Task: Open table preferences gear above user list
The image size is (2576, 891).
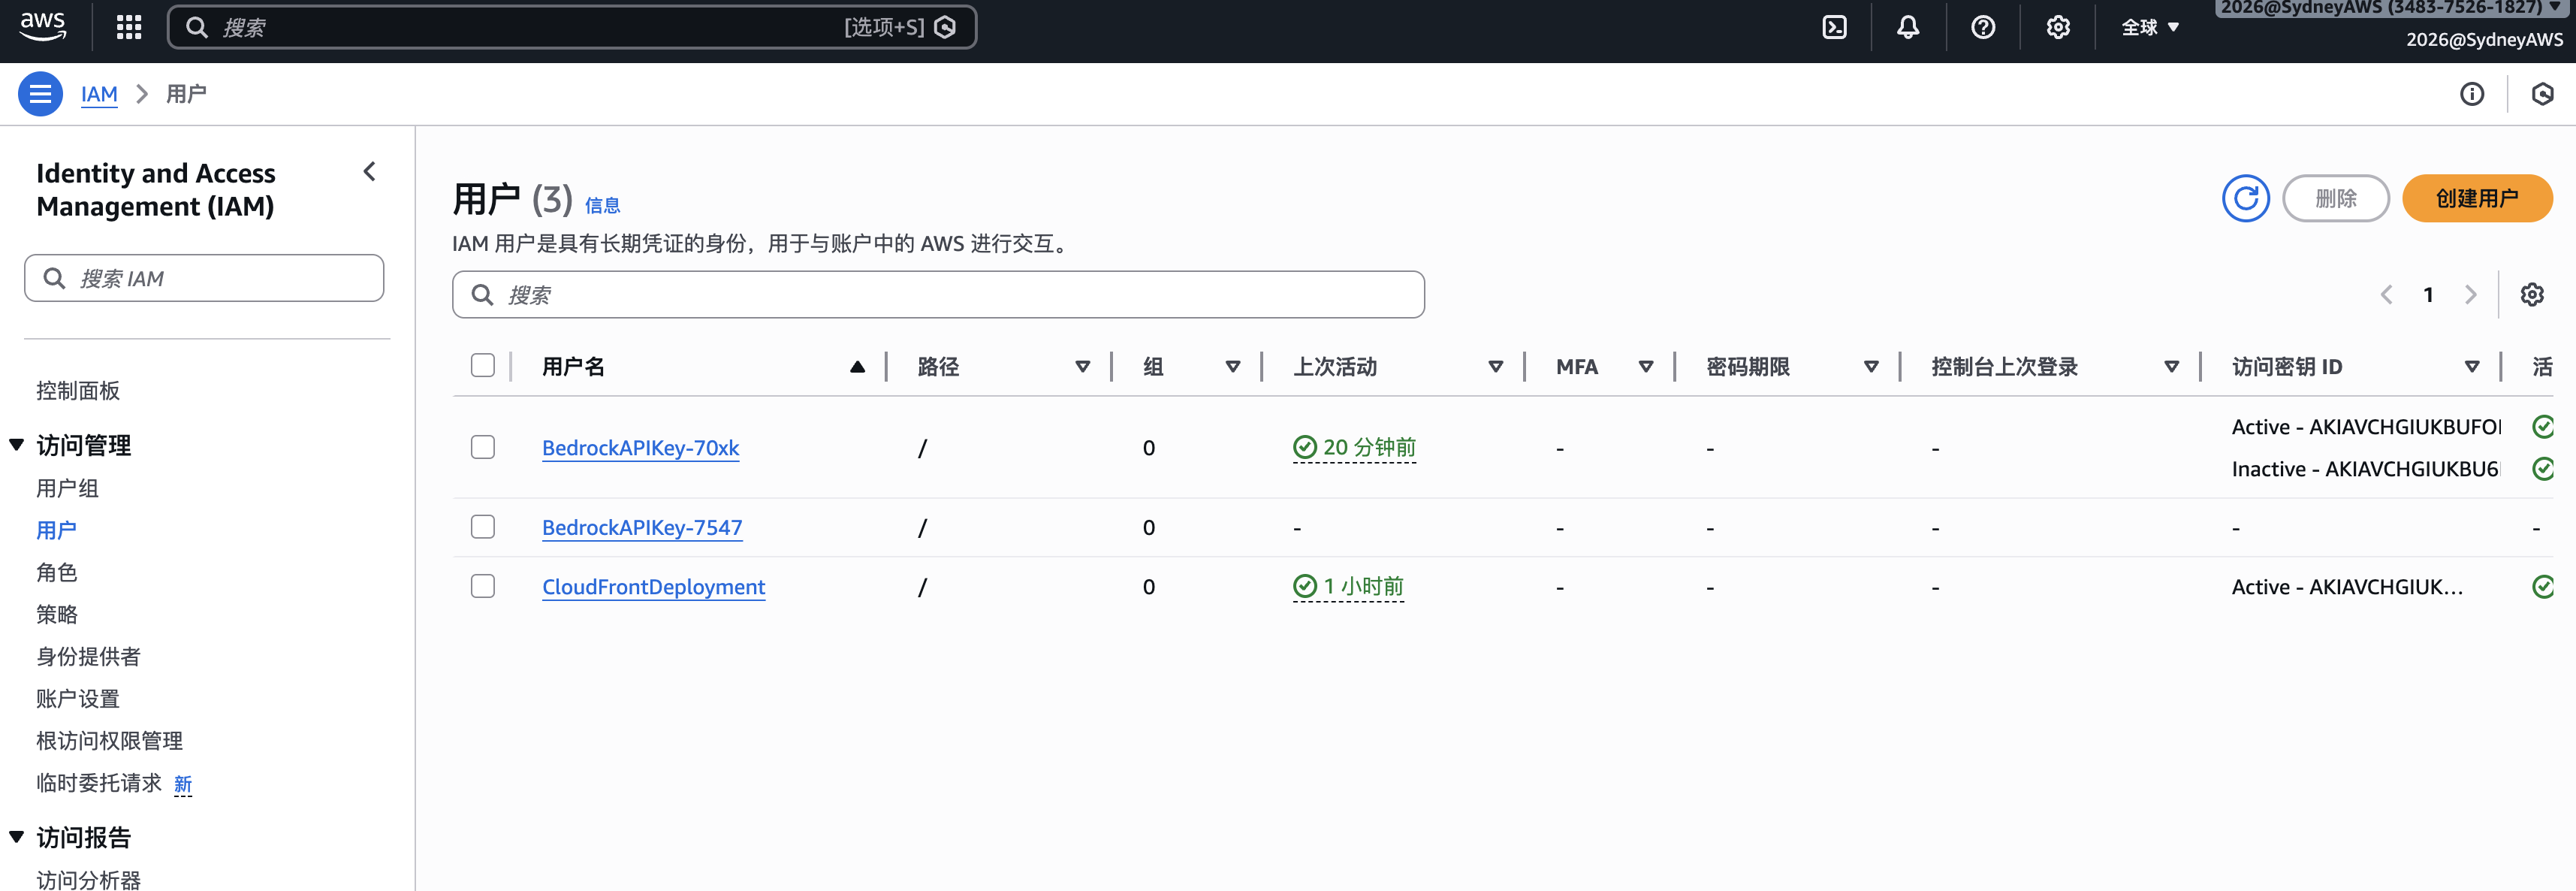Action: click(x=2532, y=294)
